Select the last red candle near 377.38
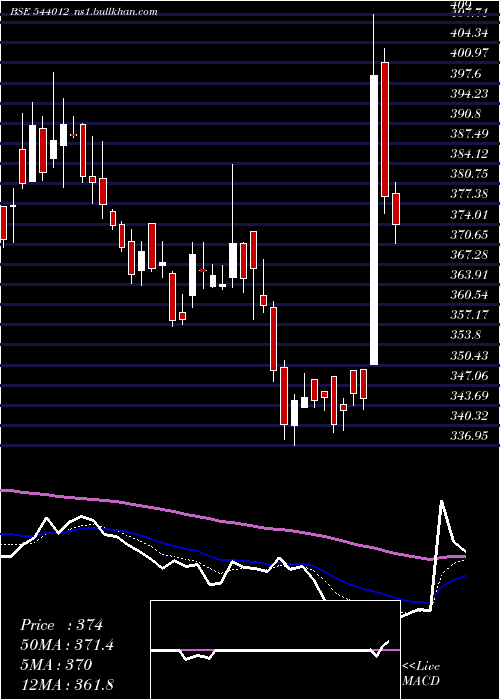The image size is (500, 700). 396,209
